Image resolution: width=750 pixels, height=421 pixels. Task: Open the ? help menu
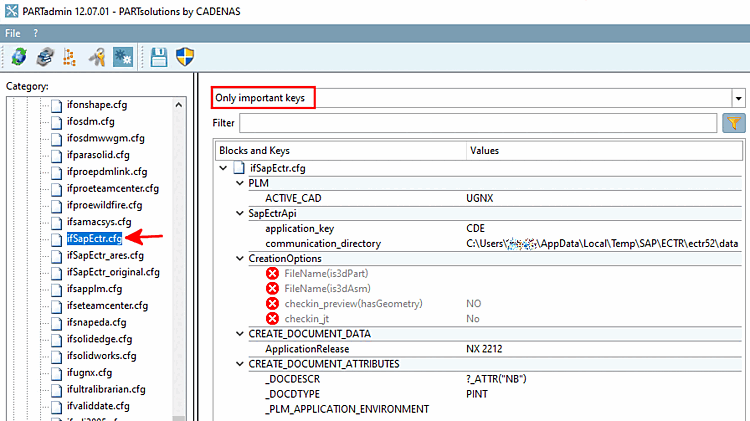[x=35, y=33]
